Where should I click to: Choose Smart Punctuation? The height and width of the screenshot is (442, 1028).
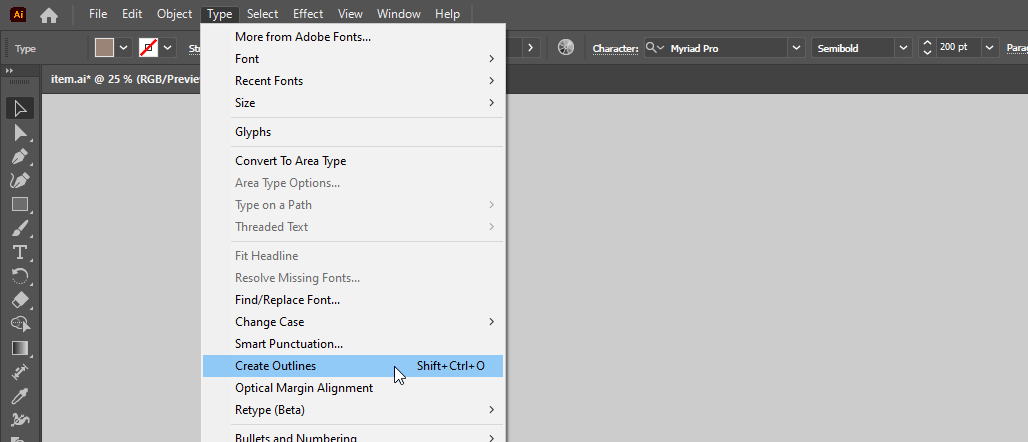point(353,344)
